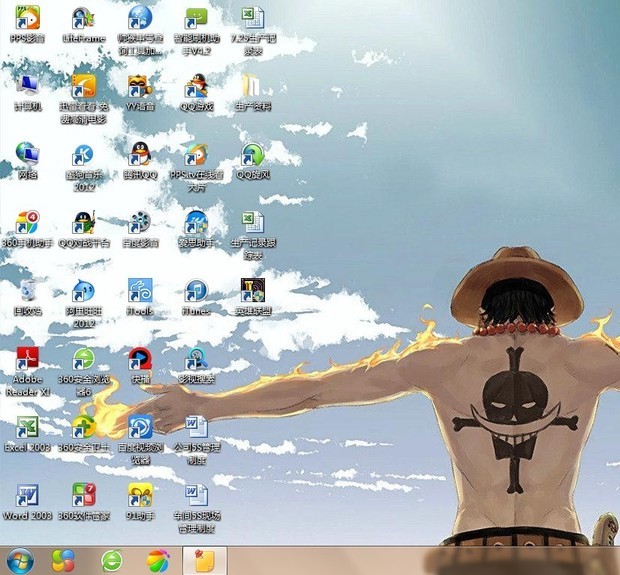Click the Windows Start button

(x=19, y=560)
